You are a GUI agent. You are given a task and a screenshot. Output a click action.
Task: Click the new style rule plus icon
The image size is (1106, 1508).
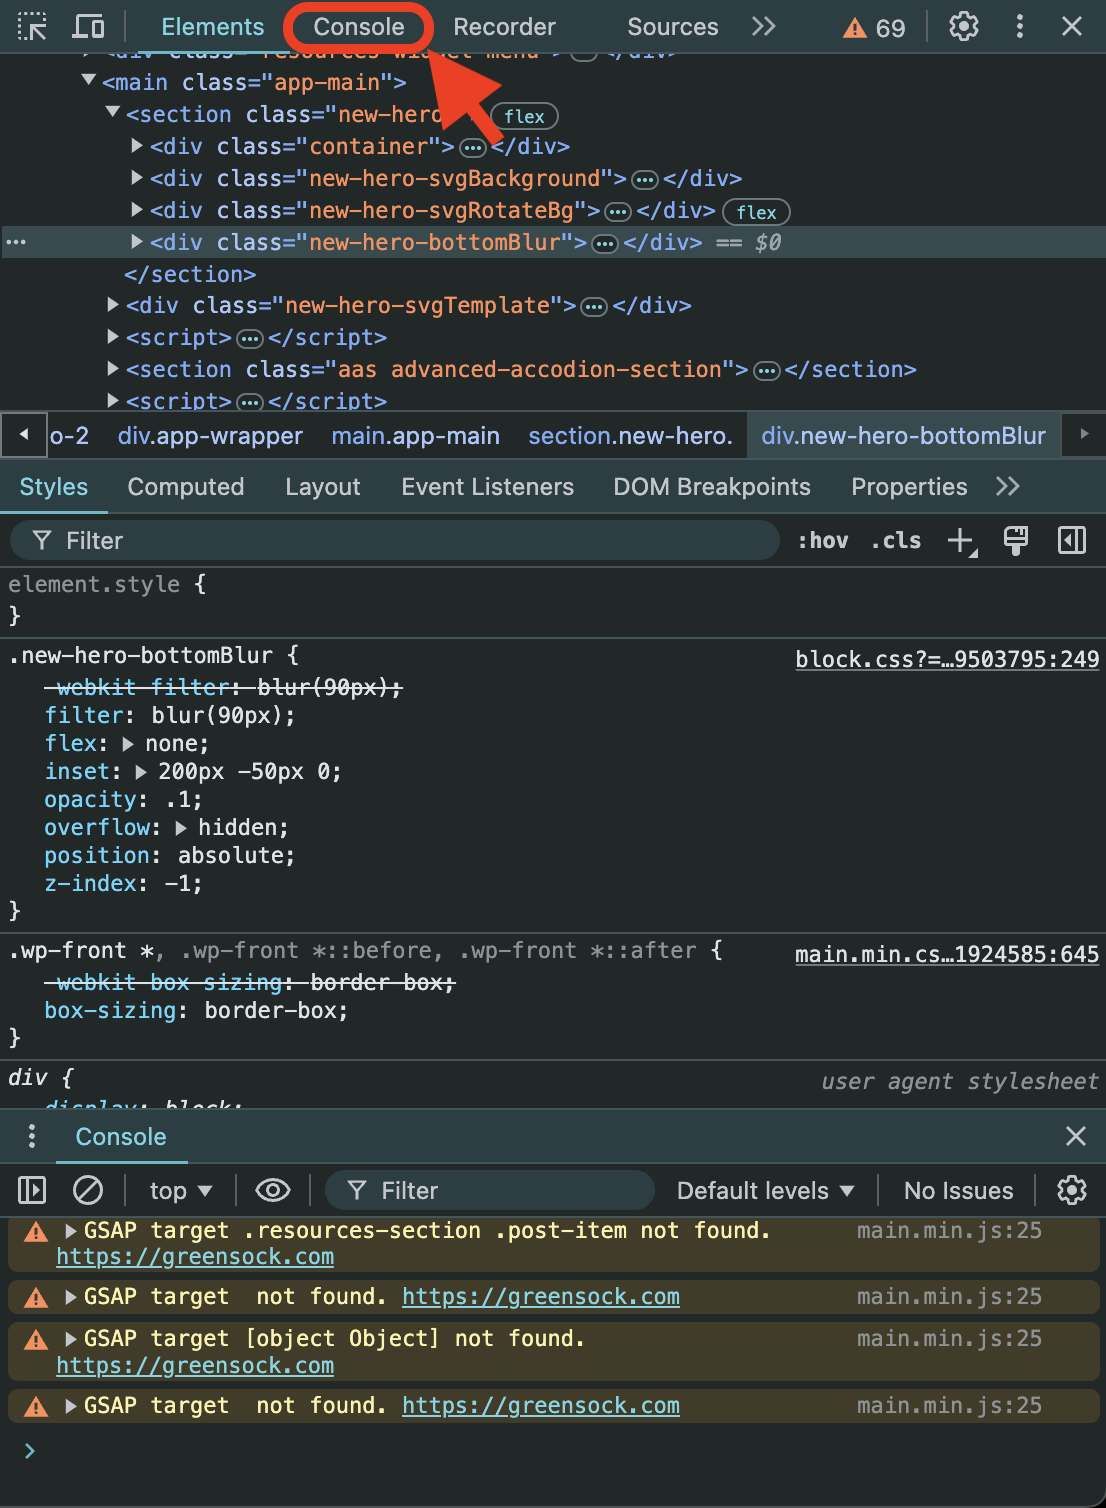[x=961, y=541]
